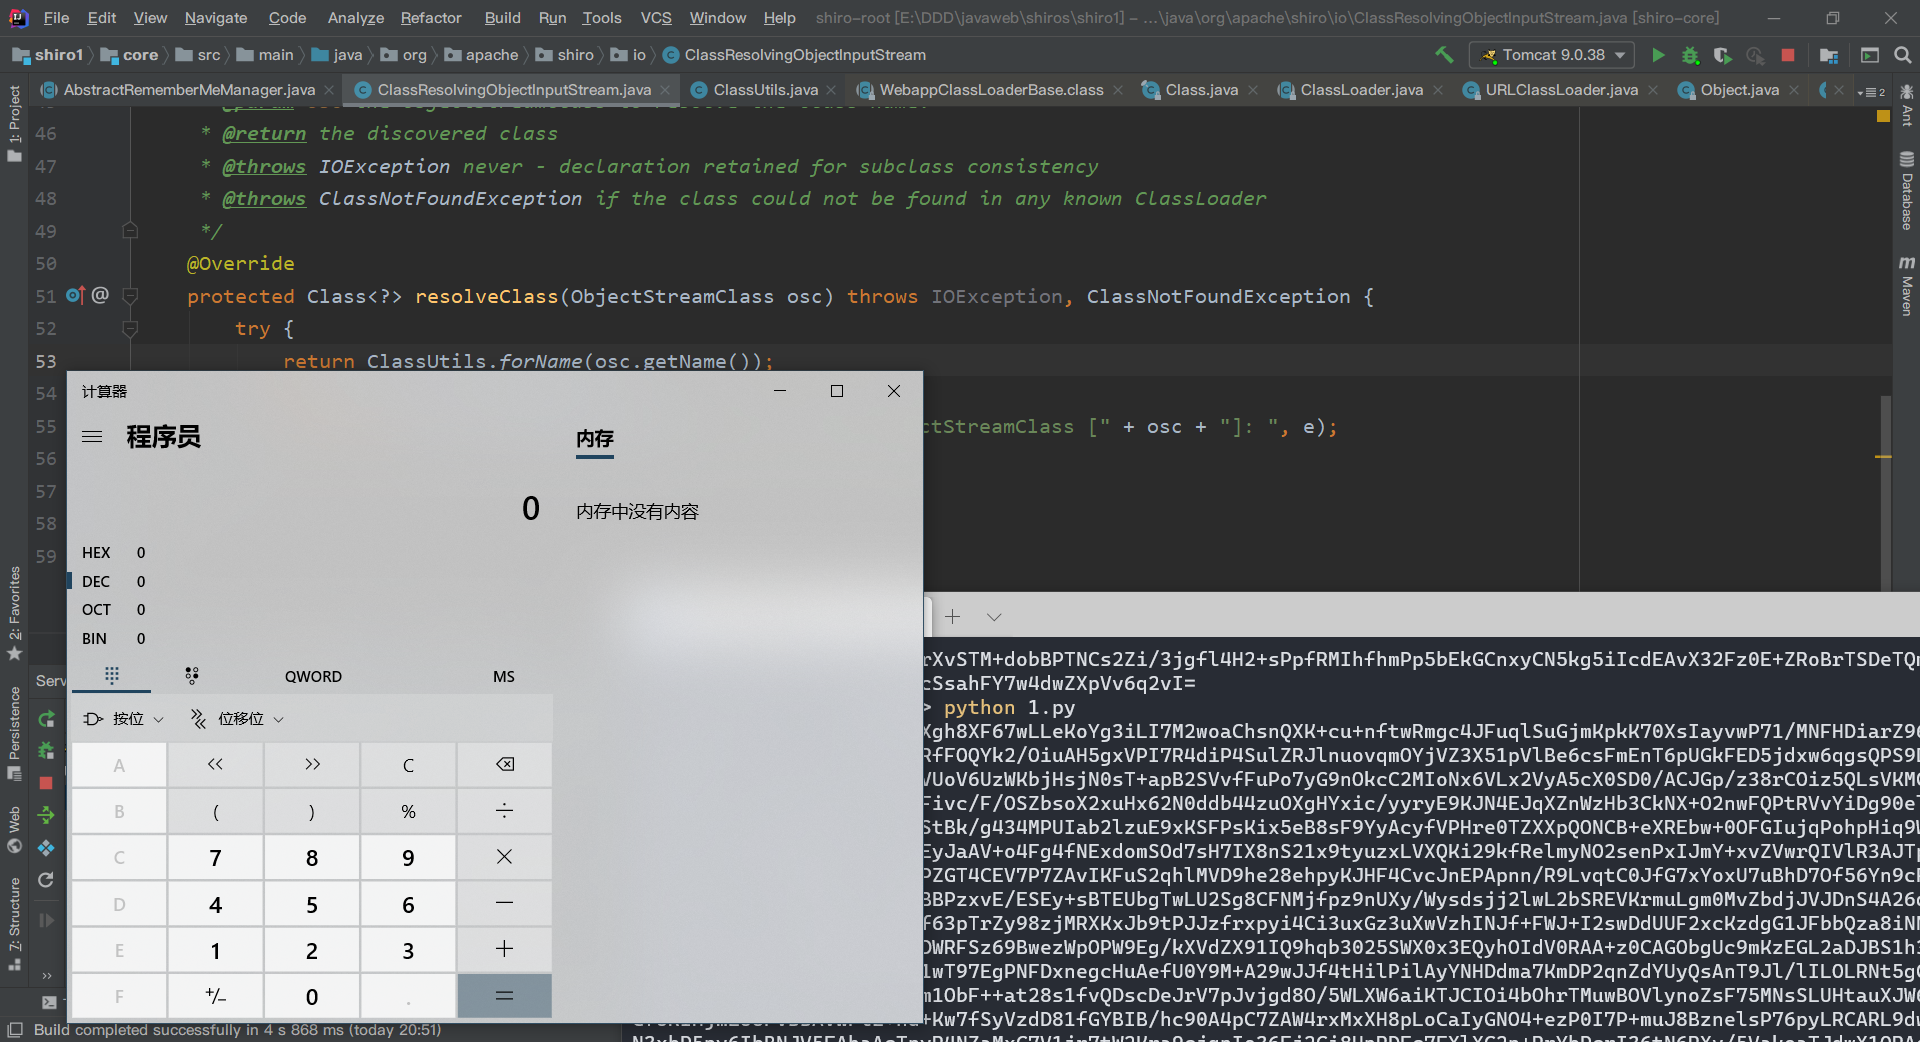Toggle fold marker at line 52 try block
The height and width of the screenshot is (1042, 1920).
(x=130, y=328)
